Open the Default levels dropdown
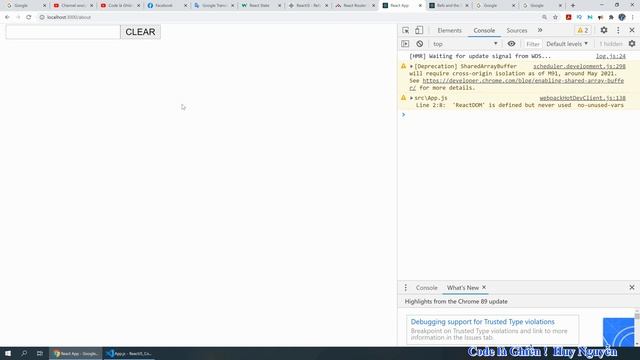The height and width of the screenshot is (360, 640). [x=567, y=44]
